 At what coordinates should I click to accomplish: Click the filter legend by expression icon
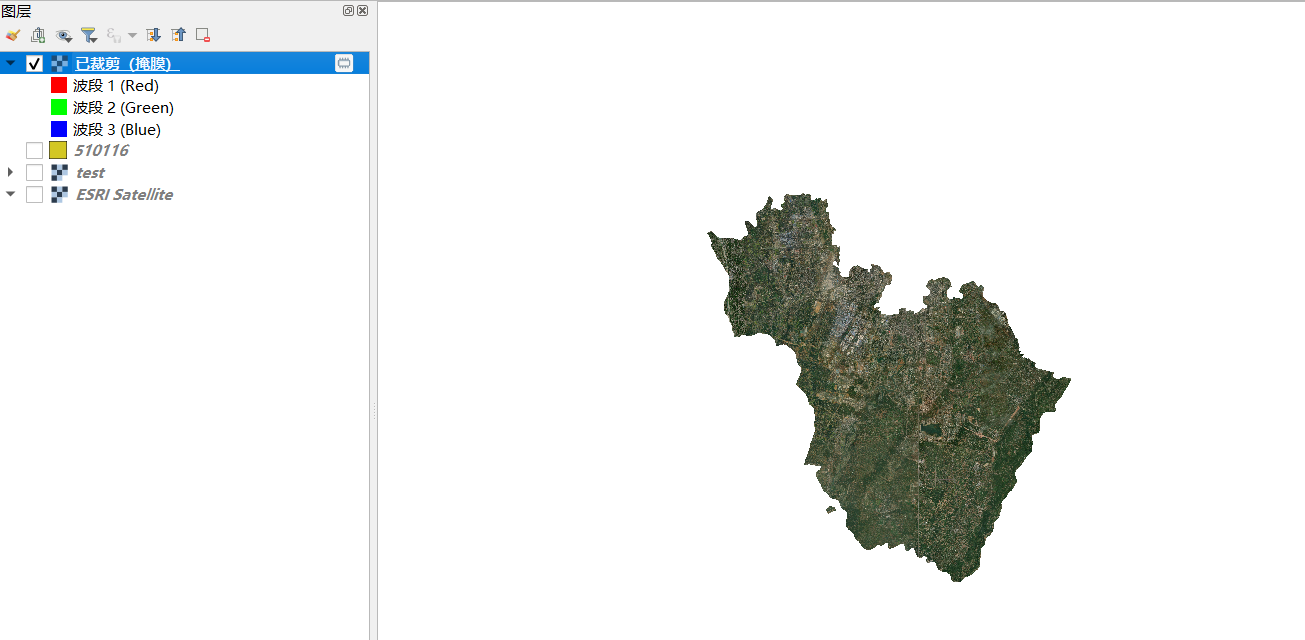coord(114,35)
